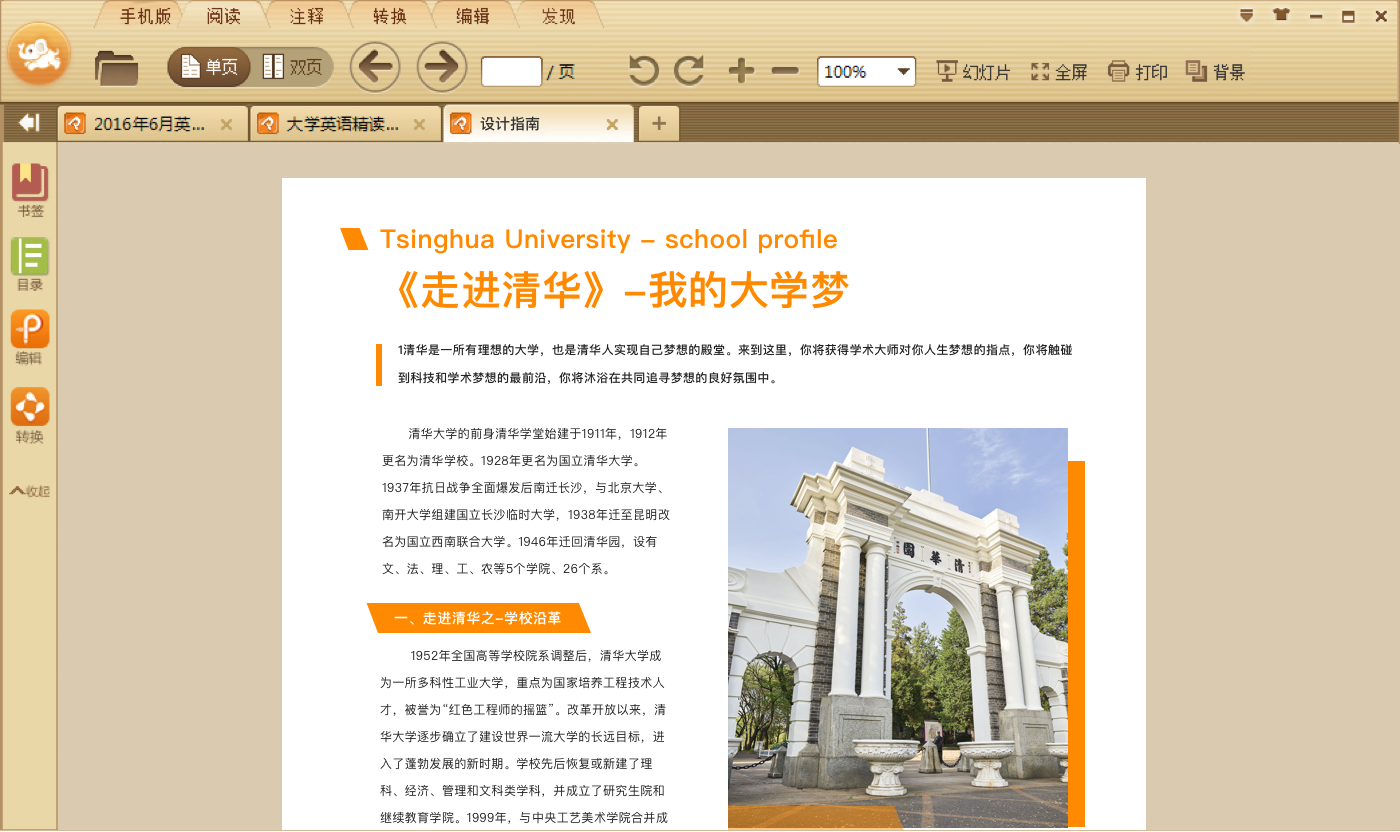Click the page number input field

(511, 71)
